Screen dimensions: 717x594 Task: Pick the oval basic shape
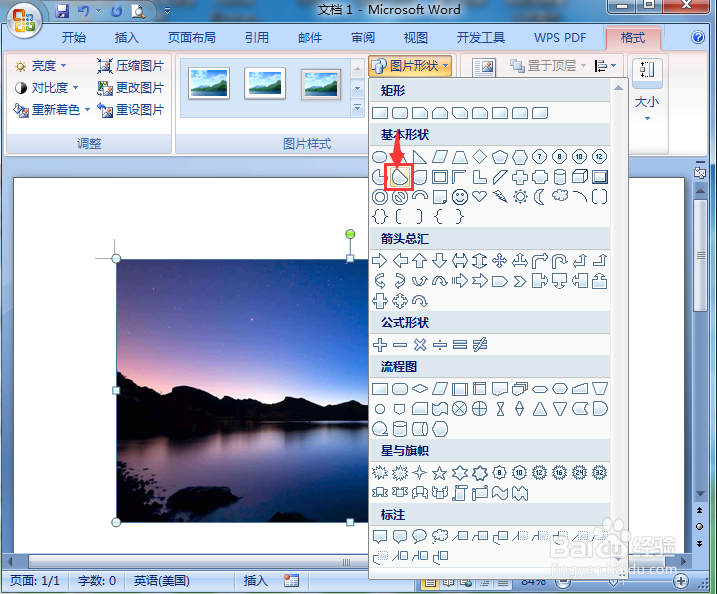tap(380, 157)
